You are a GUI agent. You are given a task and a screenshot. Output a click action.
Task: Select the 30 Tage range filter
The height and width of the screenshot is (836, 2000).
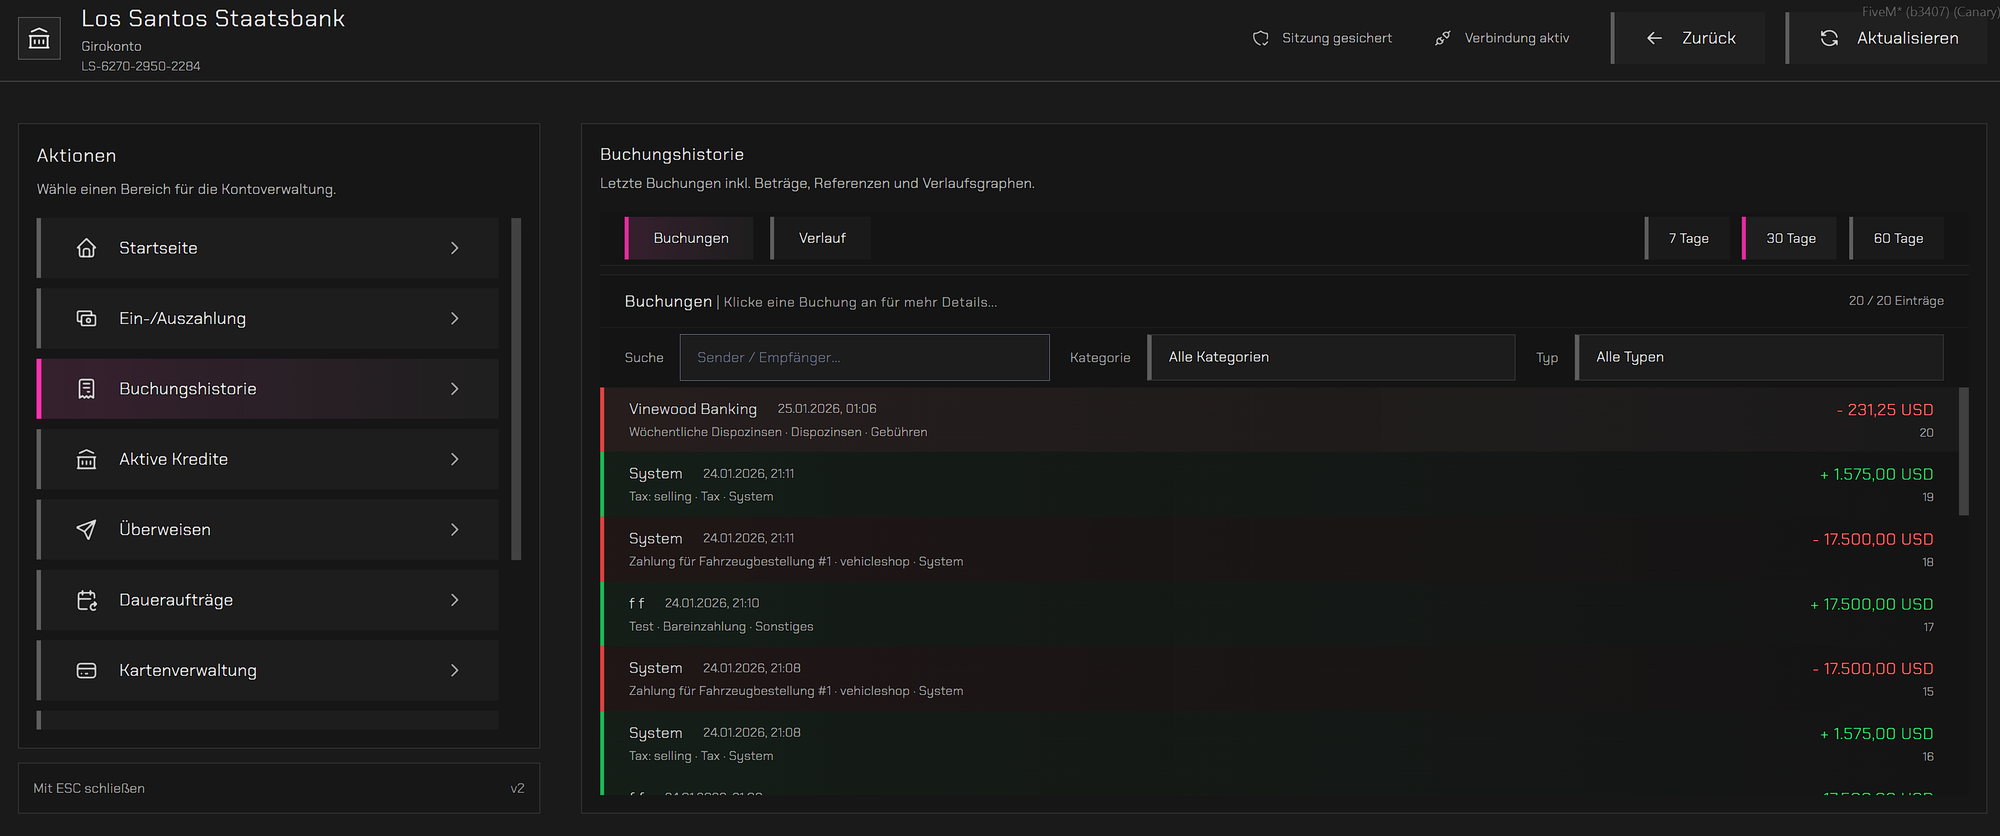pyautogui.click(x=1790, y=238)
